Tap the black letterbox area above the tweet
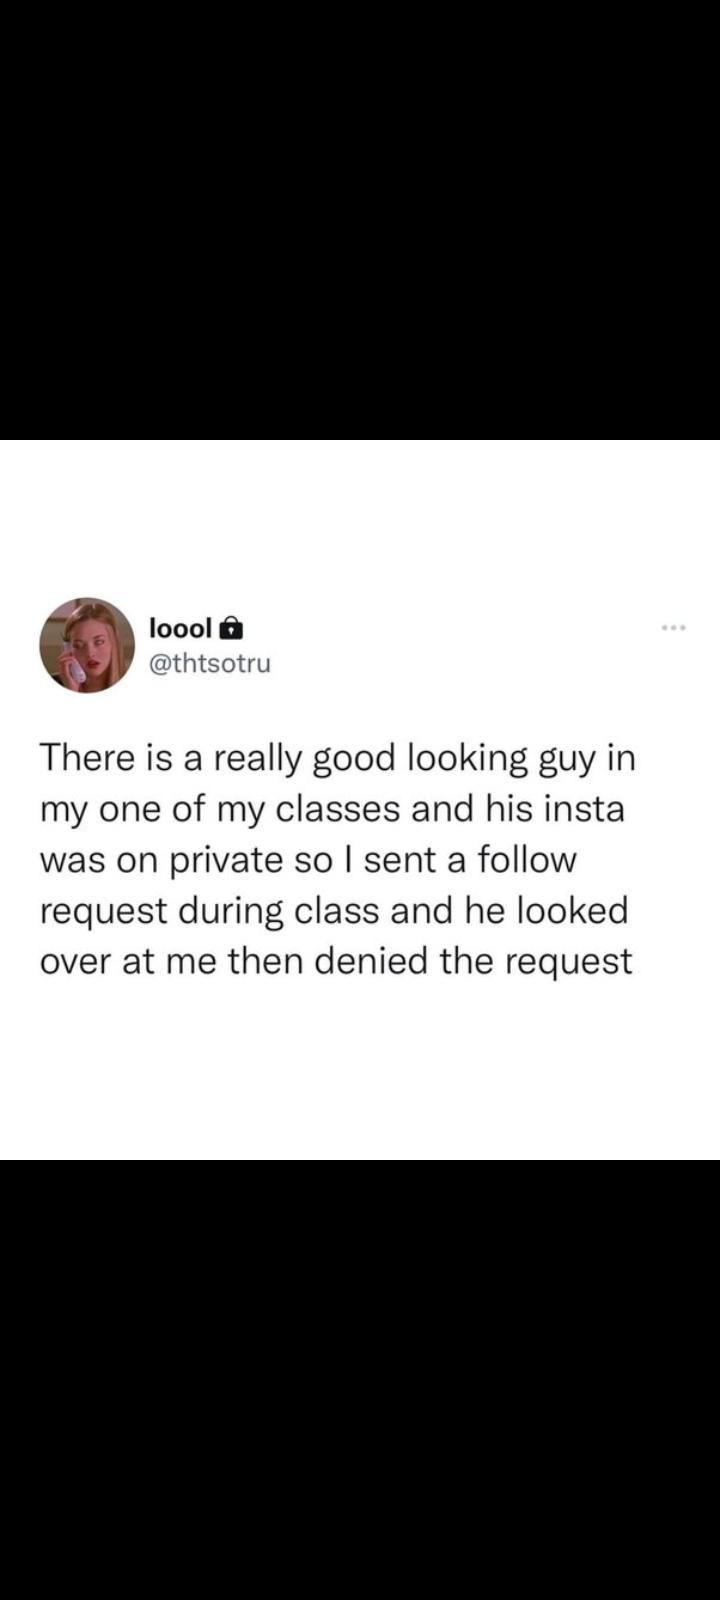720x1600 pixels. 360,220
